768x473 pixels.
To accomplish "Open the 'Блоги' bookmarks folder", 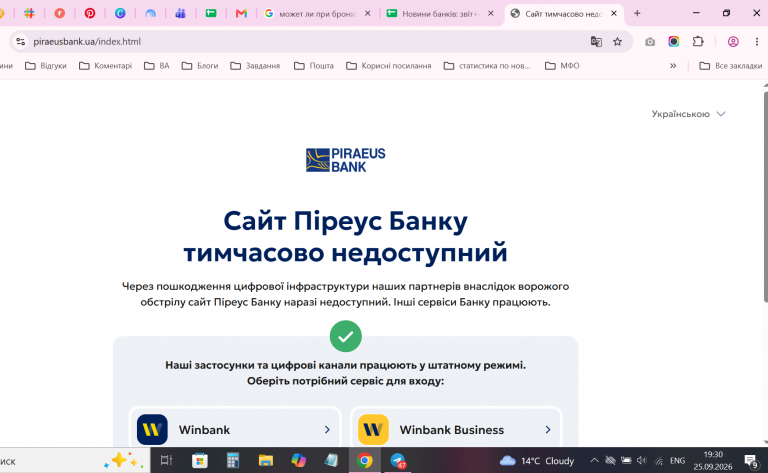I will 200,66.
